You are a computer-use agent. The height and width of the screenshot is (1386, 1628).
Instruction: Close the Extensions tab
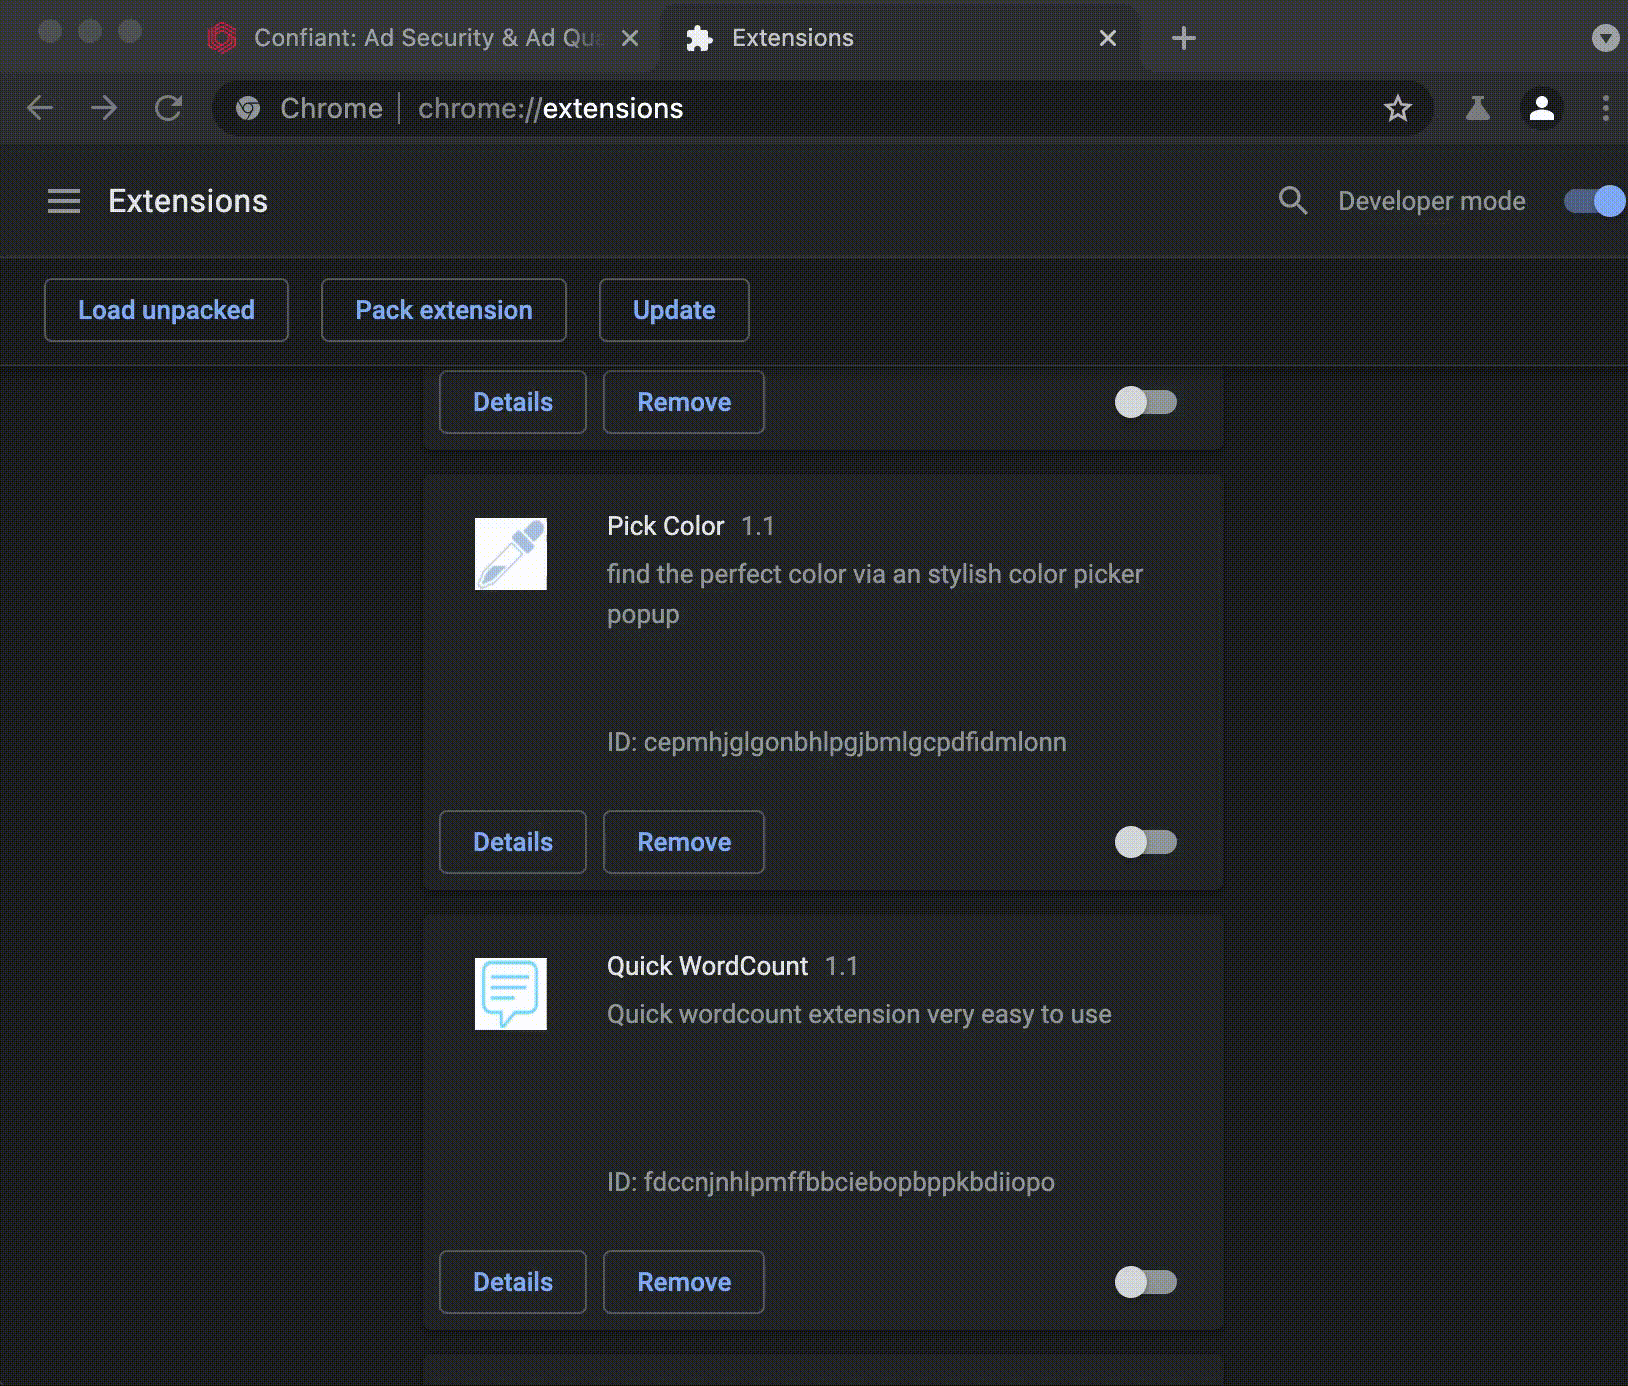(1108, 38)
